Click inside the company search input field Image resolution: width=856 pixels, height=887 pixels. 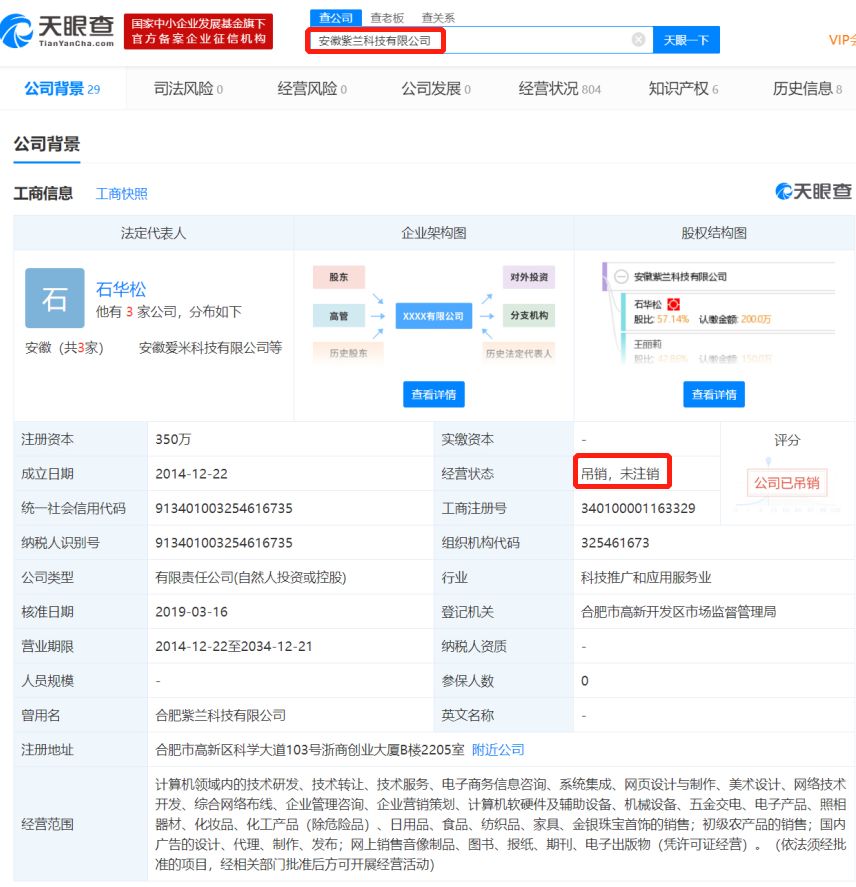tap(470, 39)
